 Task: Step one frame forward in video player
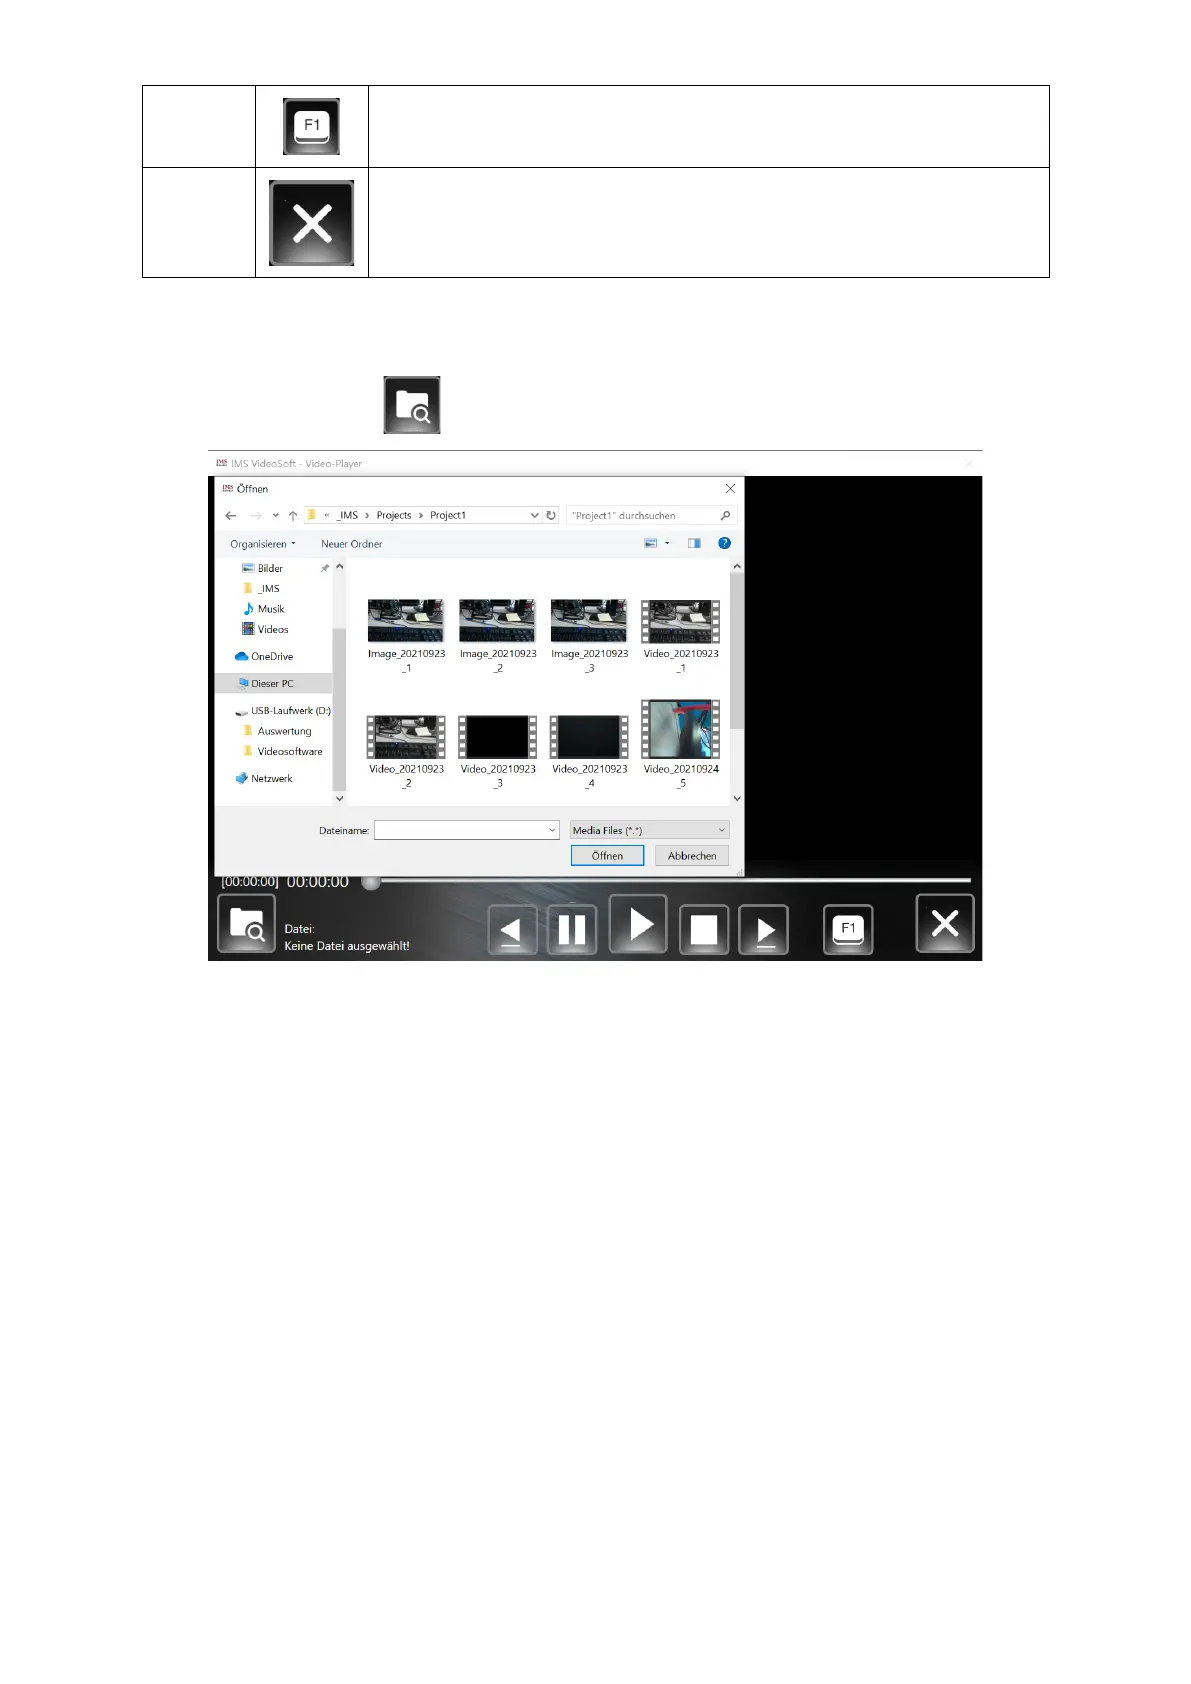click(764, 930)
